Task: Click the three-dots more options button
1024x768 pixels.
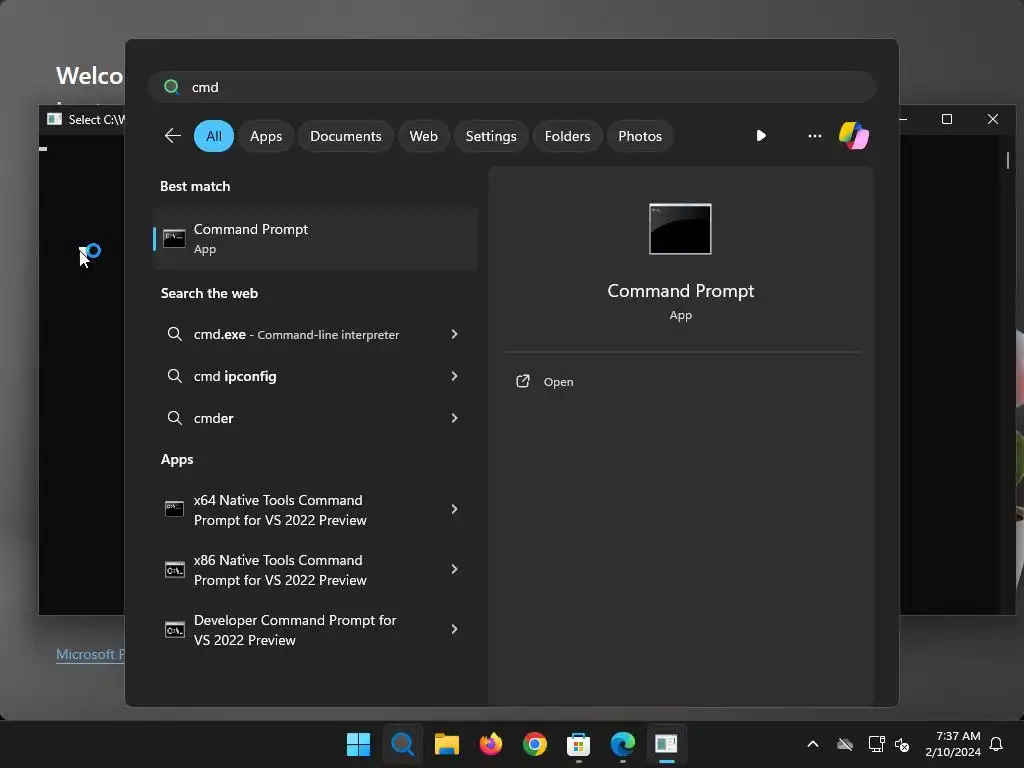Action: 814,136
